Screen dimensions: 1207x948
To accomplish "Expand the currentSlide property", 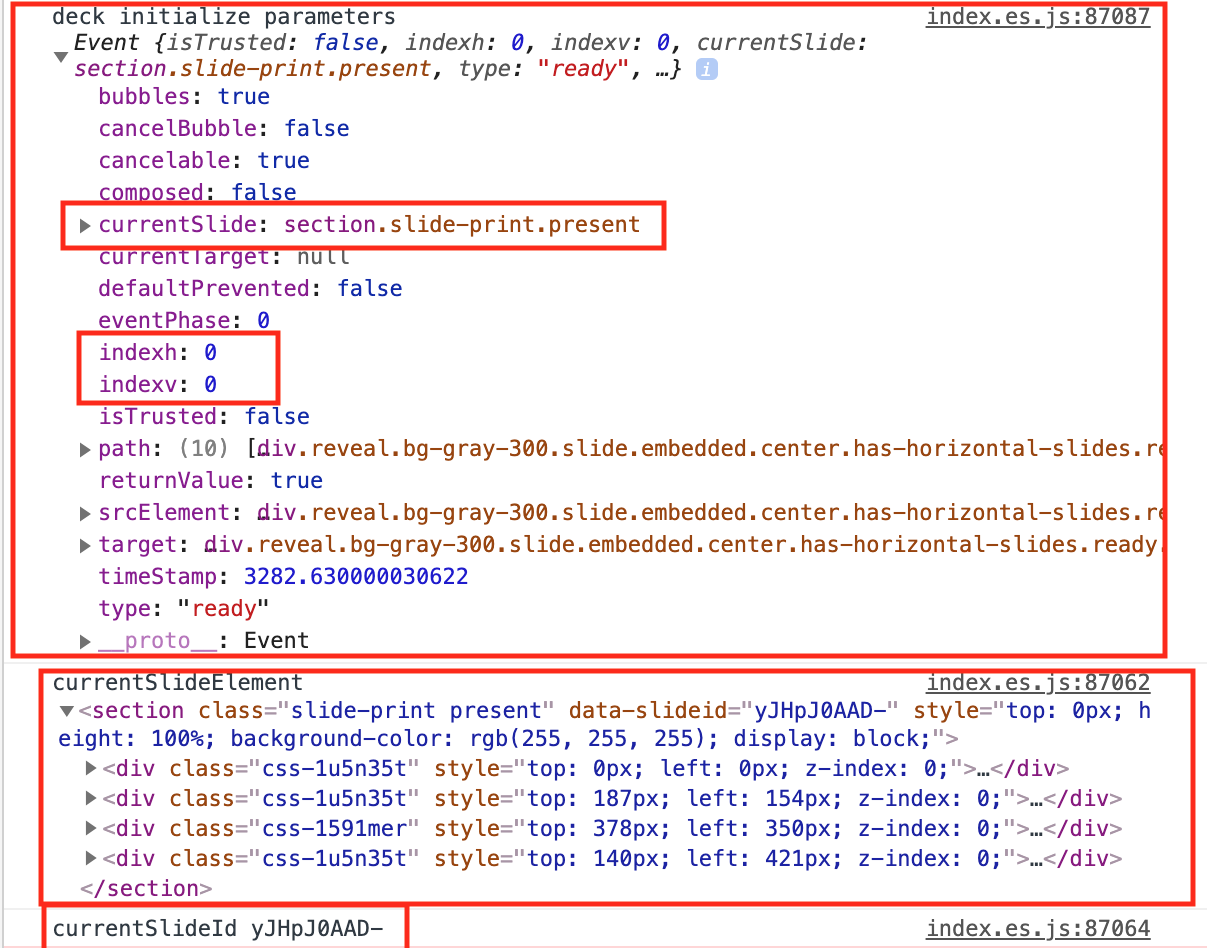I will pyautogui.click(x=84, y=225).
